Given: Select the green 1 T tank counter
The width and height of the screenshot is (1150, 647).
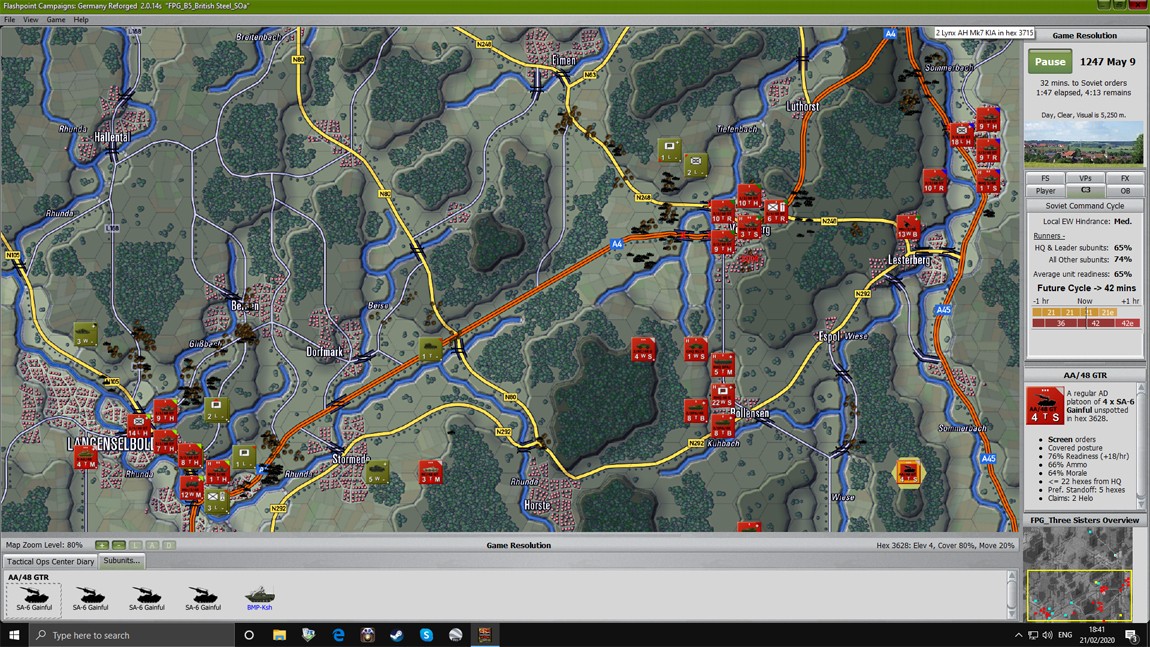Looking at the screenshot, I should (431, 350).
